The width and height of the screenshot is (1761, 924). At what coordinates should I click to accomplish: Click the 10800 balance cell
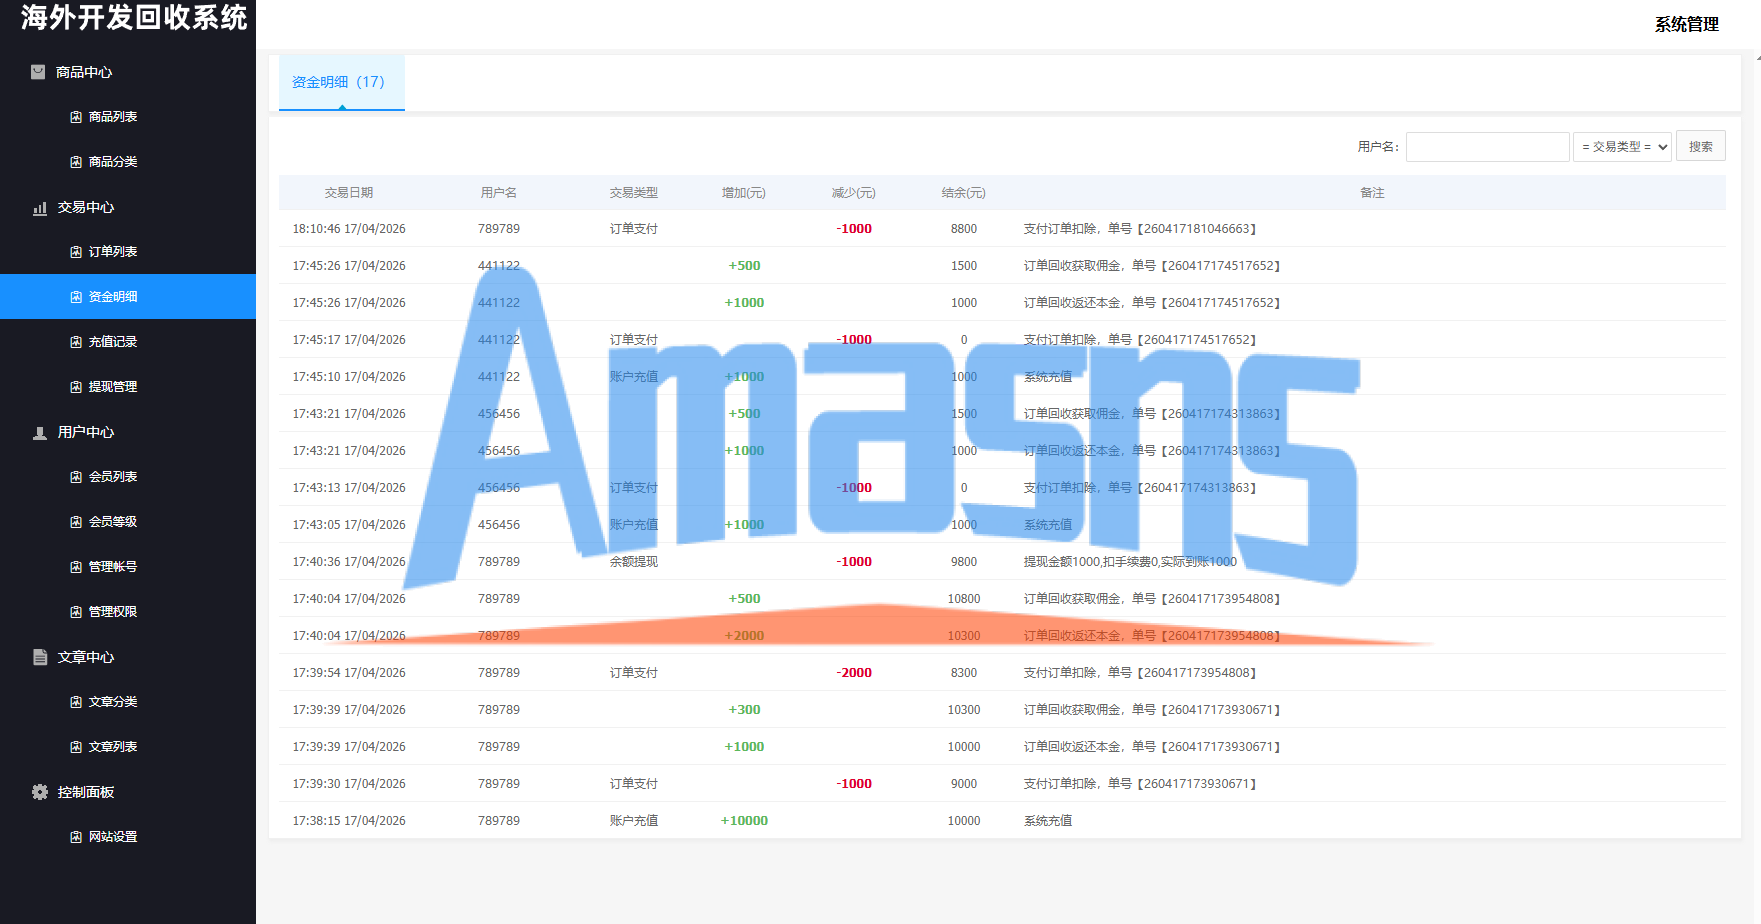(x=964, y=599)
